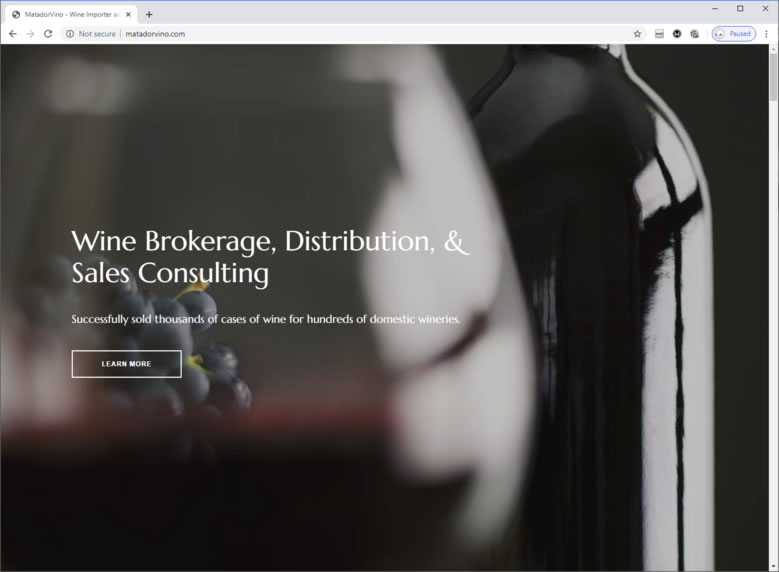Open the Not secure site info

point(91,33)
